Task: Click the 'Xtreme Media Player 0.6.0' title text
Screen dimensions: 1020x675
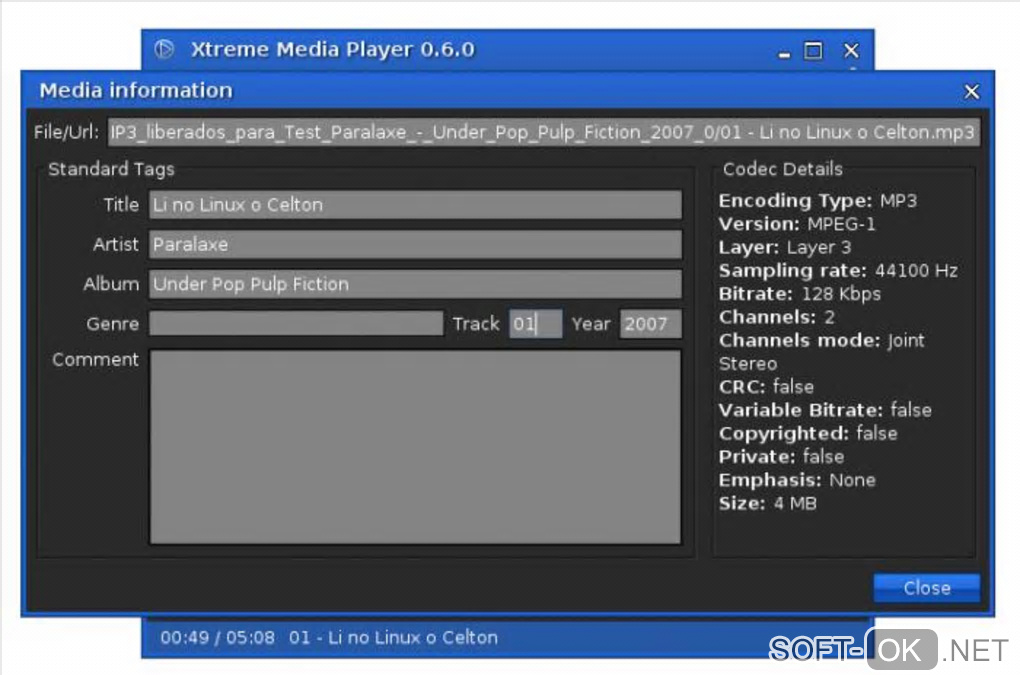Action: pos(332,49)
